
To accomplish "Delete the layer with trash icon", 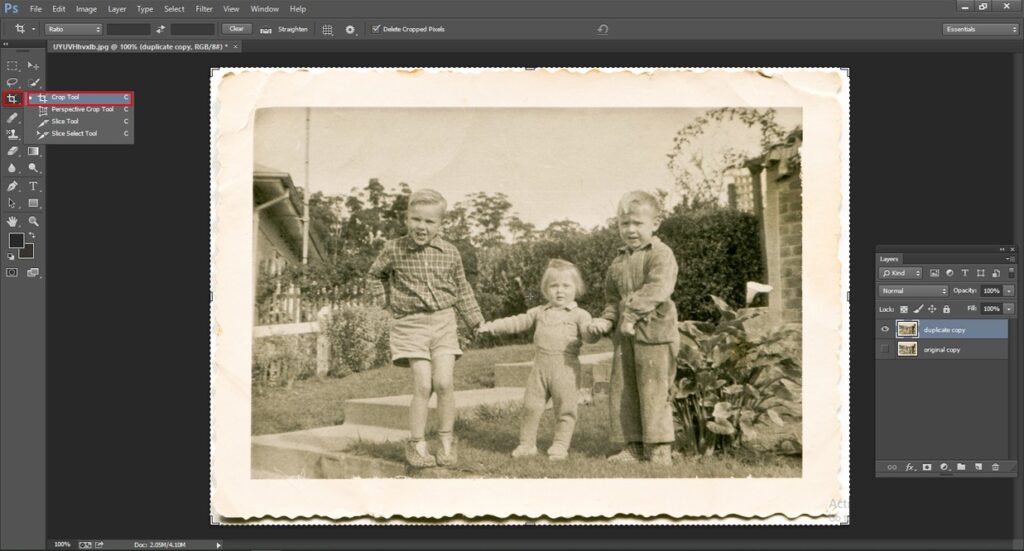I will pyautogui.click(x=995, y=467).
